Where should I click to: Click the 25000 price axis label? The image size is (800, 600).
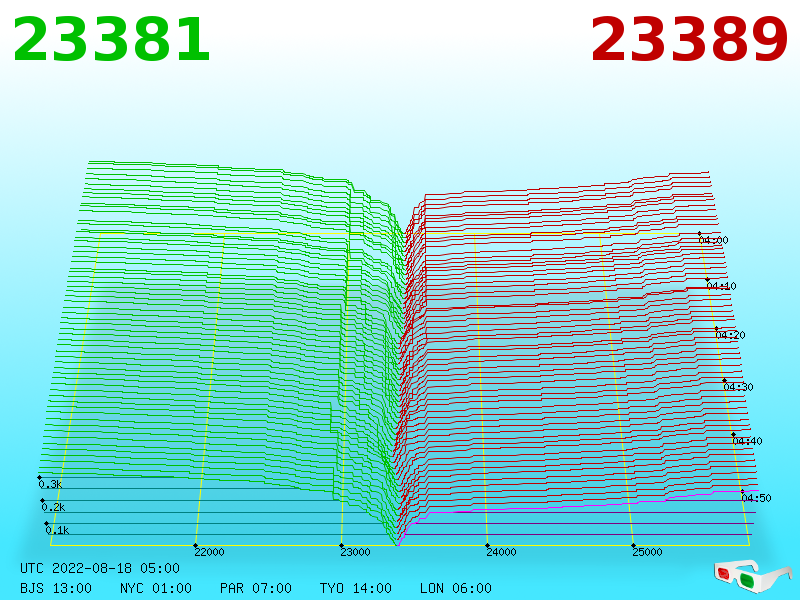647,552
